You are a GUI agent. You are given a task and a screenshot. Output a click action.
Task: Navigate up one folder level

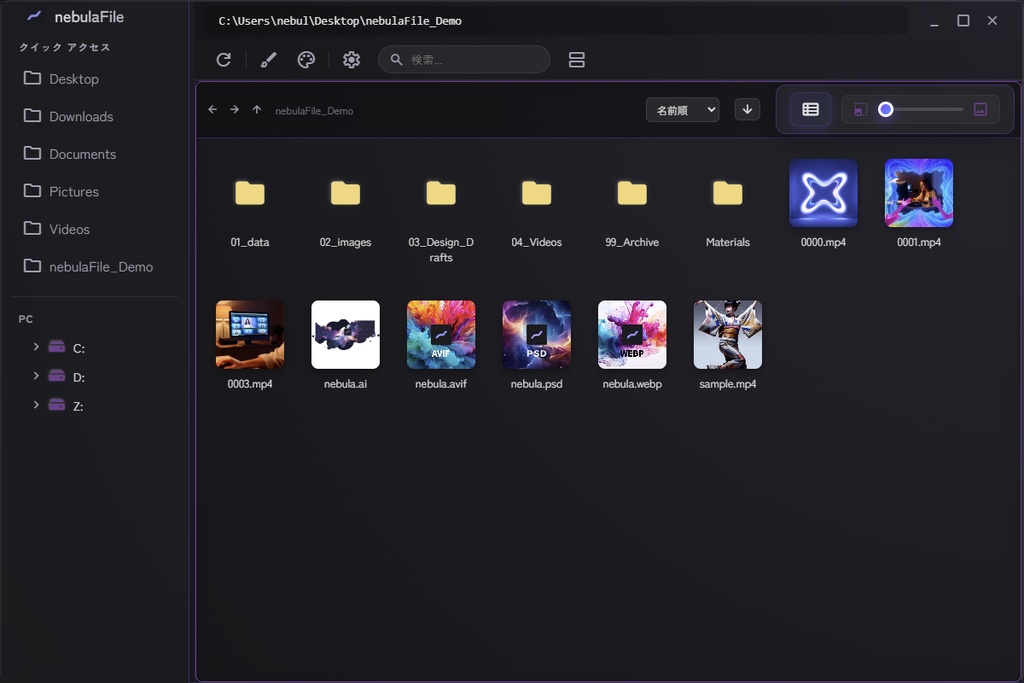257,110
